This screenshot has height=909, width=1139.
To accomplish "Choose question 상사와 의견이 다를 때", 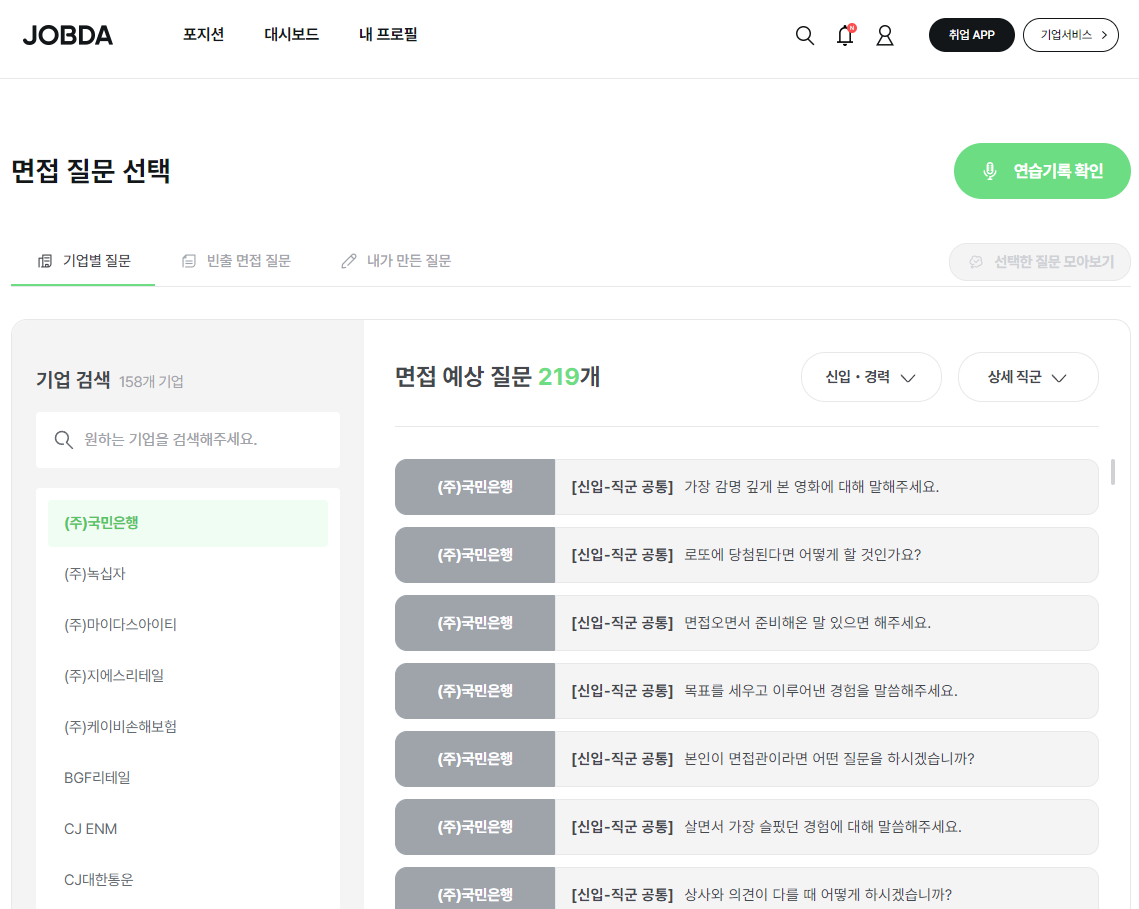I will [x=746, y=889].
